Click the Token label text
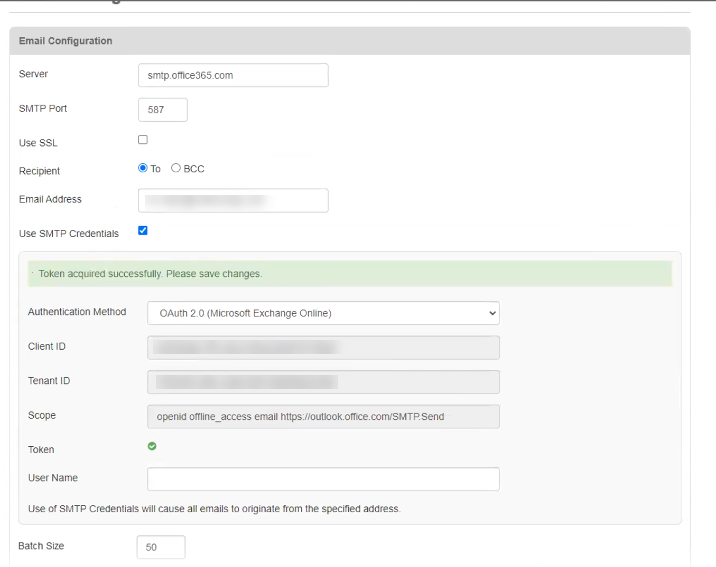716x567 pixels. (x=41, y=450)
